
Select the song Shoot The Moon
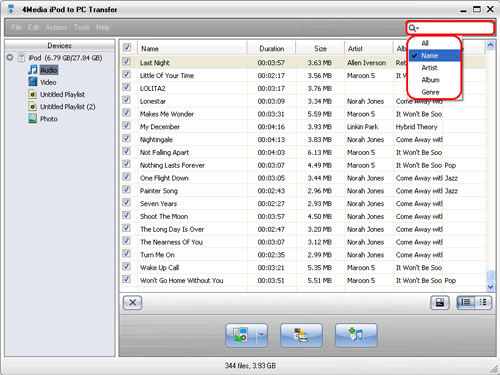(164, 216)
